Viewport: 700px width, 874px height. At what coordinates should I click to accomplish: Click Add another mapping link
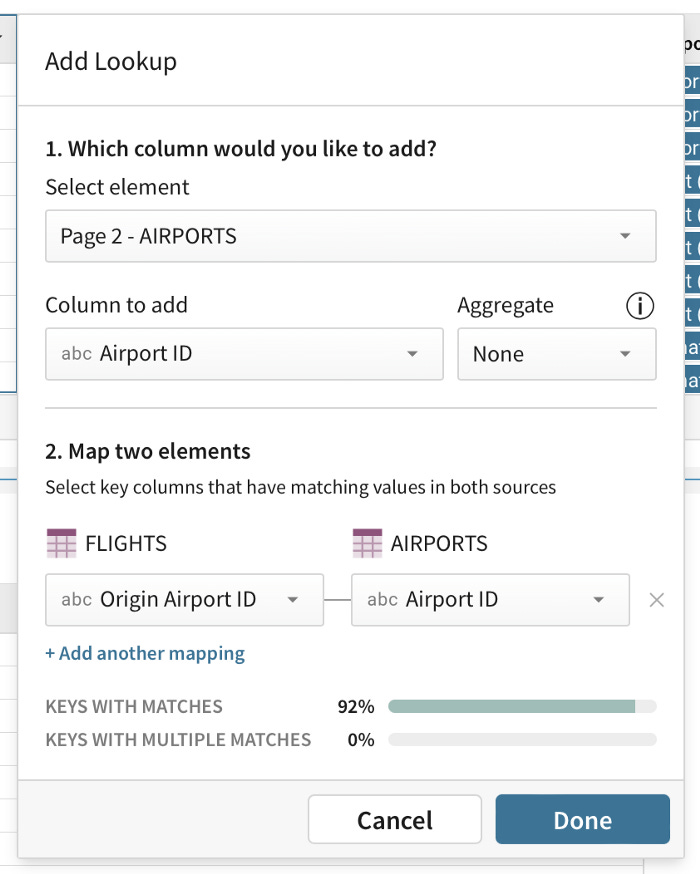coord(145,653)
